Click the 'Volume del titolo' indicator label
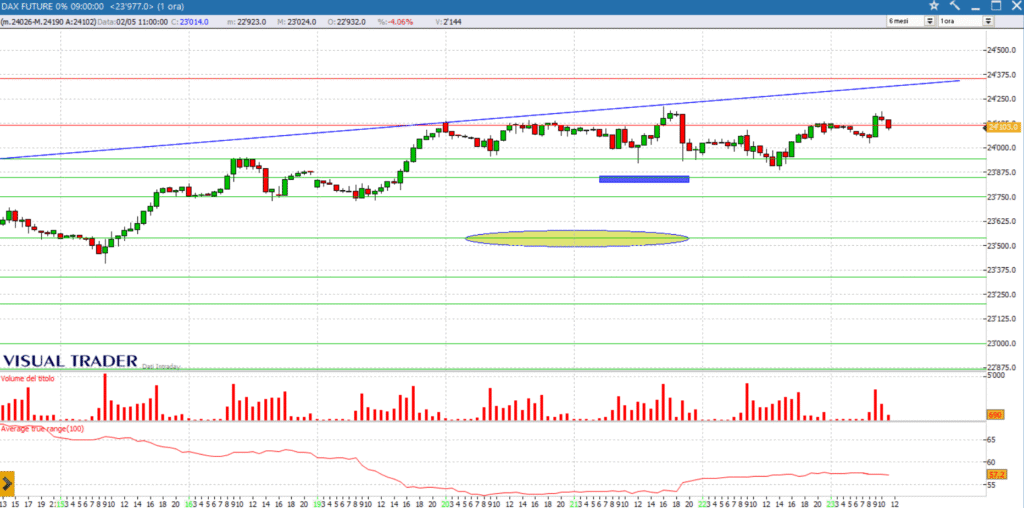1024x508 pixels. [x=28, y=378]
